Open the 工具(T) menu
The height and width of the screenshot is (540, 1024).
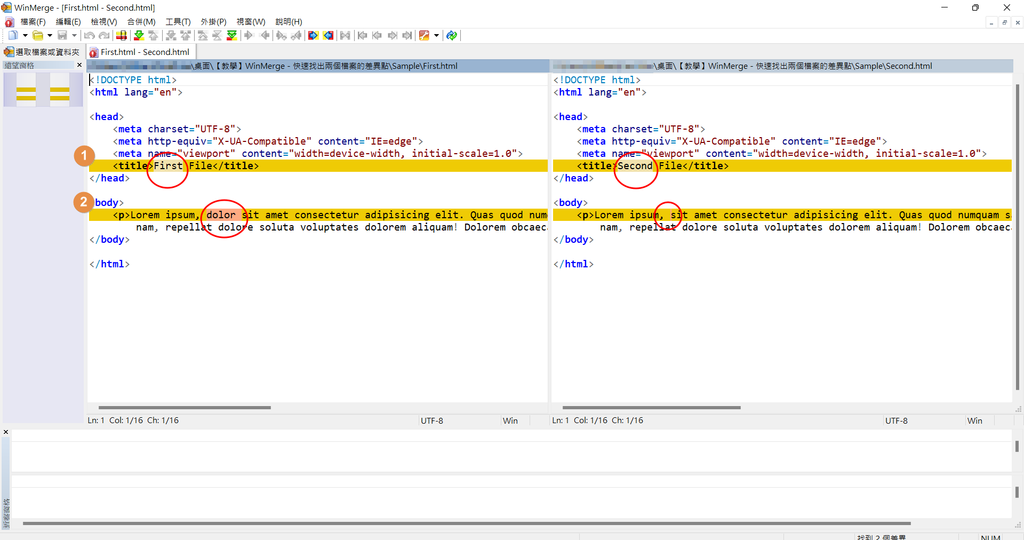178,21
